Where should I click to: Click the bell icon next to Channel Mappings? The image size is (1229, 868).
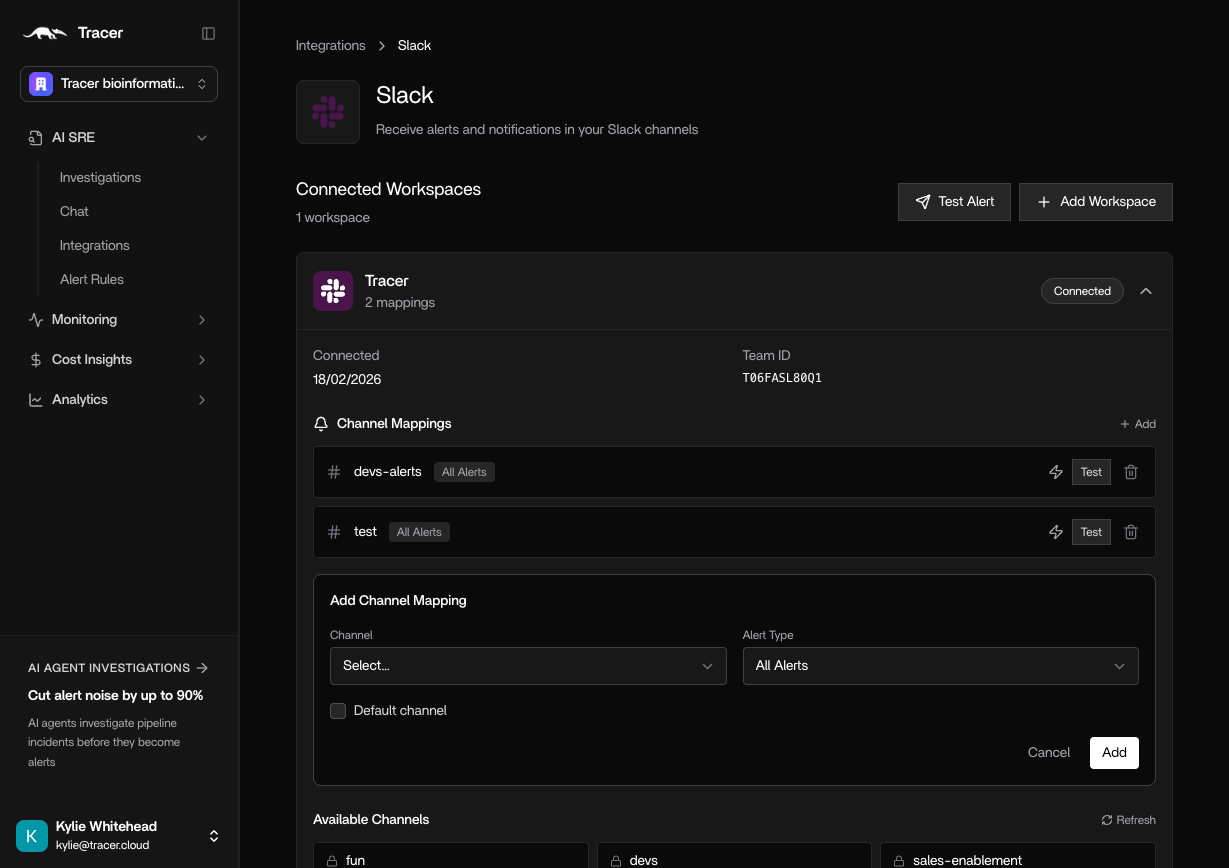(x=321, y=423)
